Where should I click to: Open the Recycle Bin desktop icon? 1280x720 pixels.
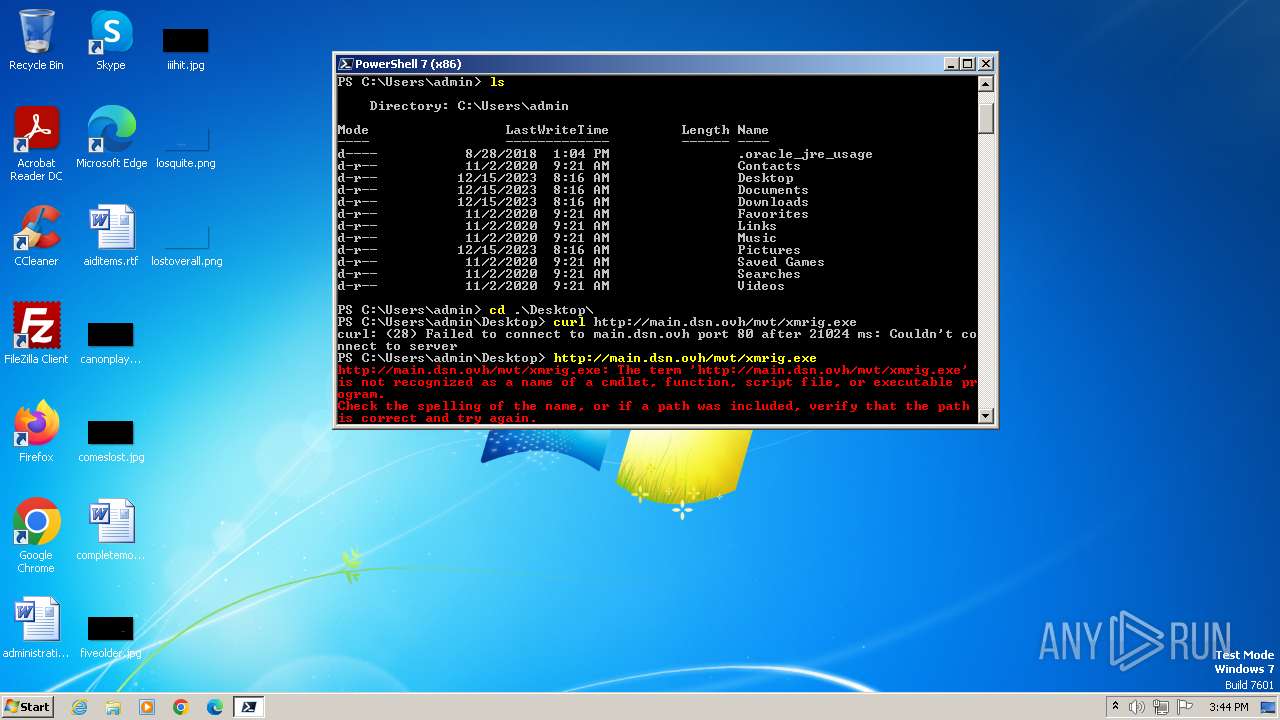pyautogui.click(x=36, y=40)
